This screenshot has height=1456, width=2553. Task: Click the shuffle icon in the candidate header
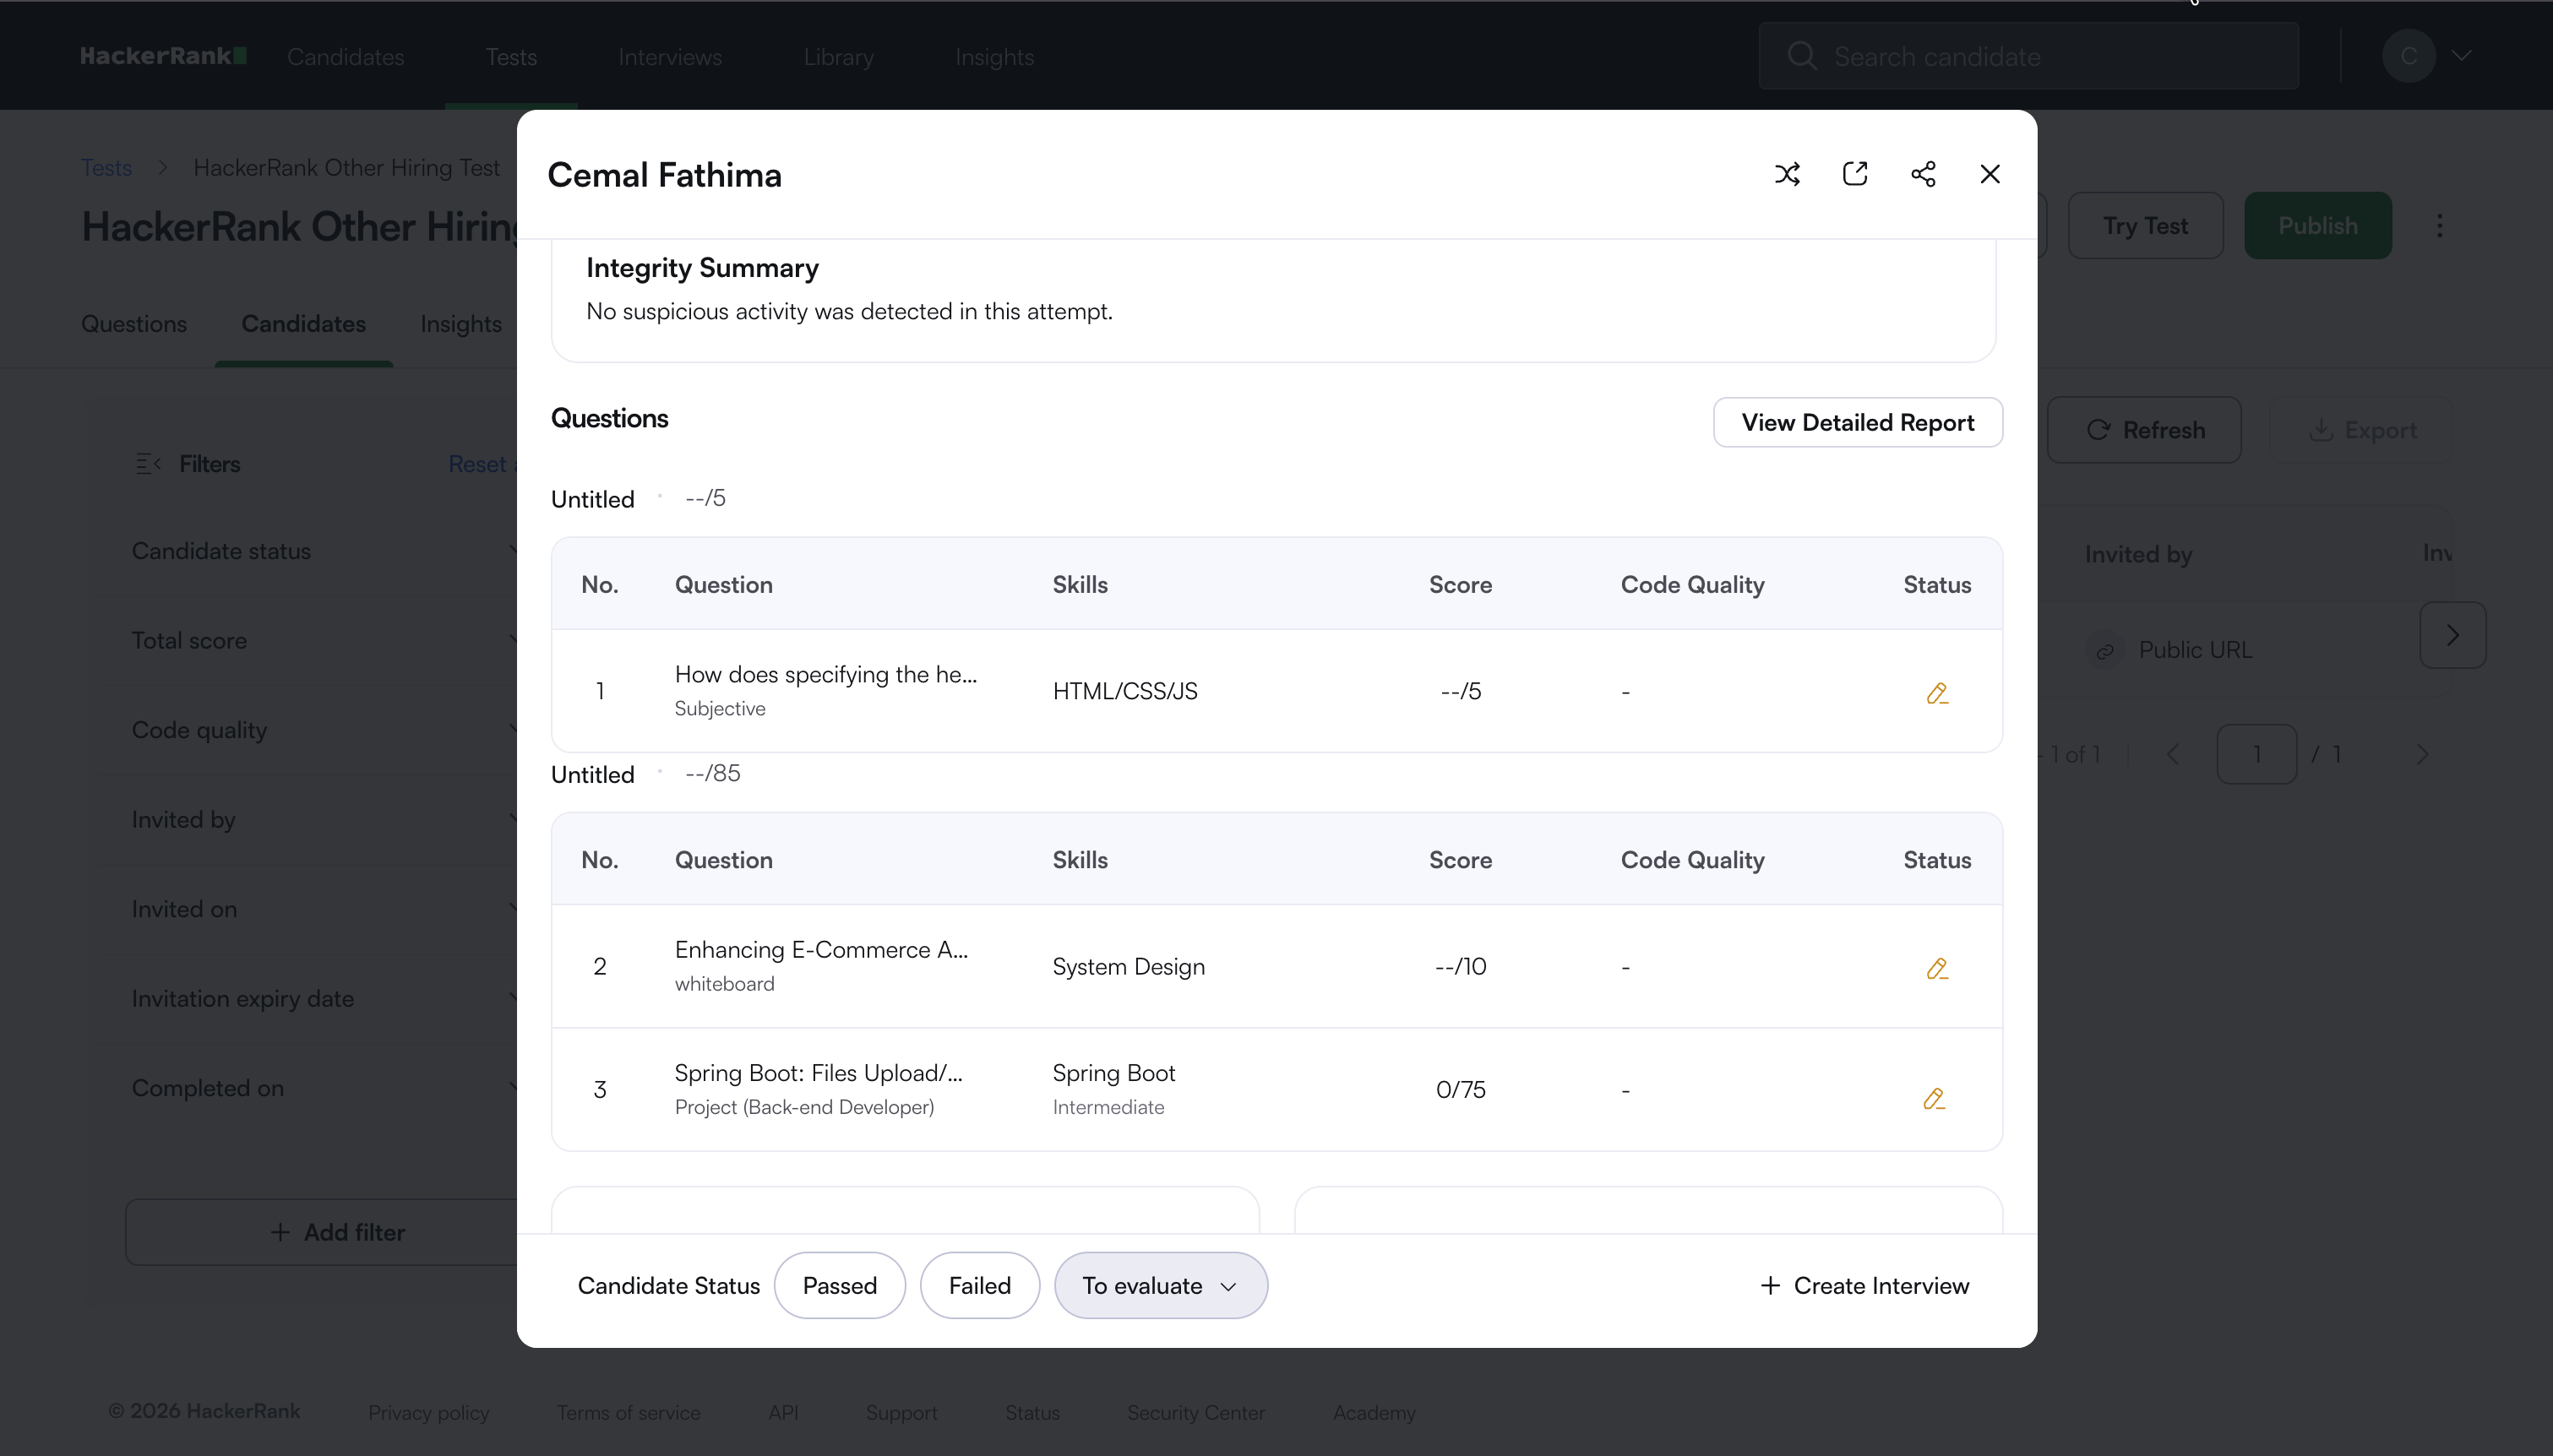(x=1787, y=174)
